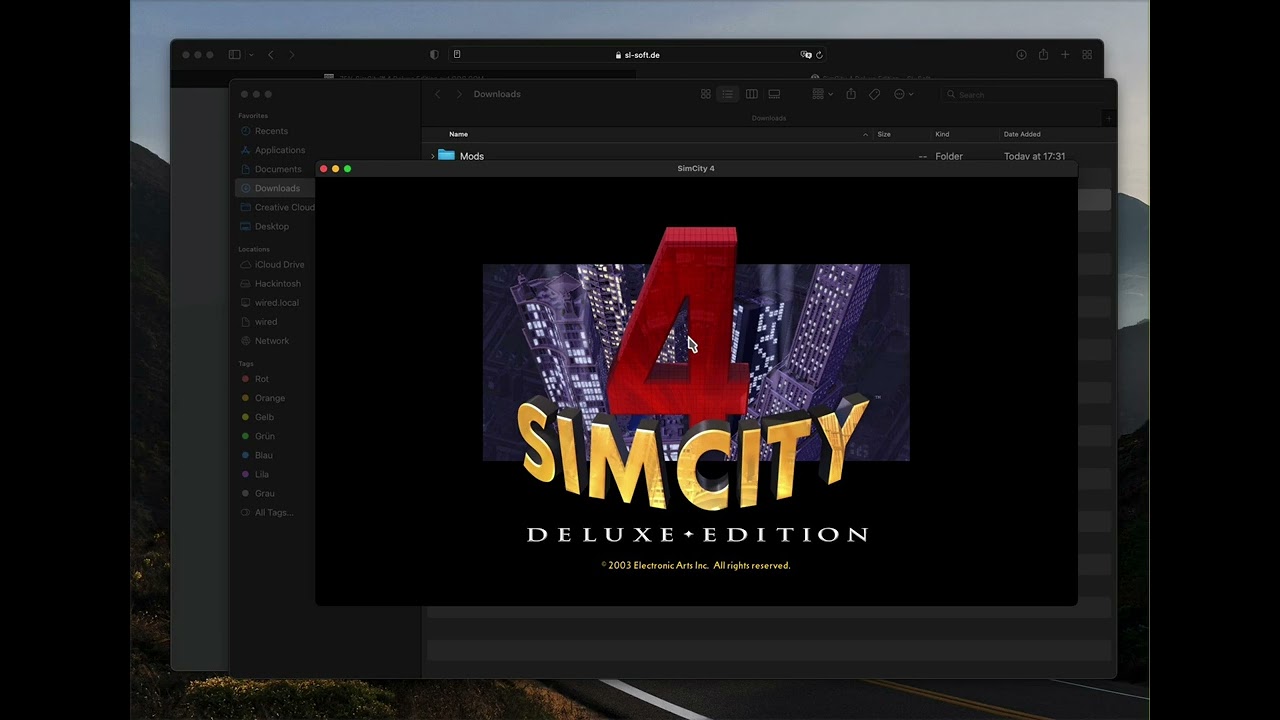Focus the sl-soft.de address field
The width and height of the screenshot is (1280, 720).
[x=637, y=55]
